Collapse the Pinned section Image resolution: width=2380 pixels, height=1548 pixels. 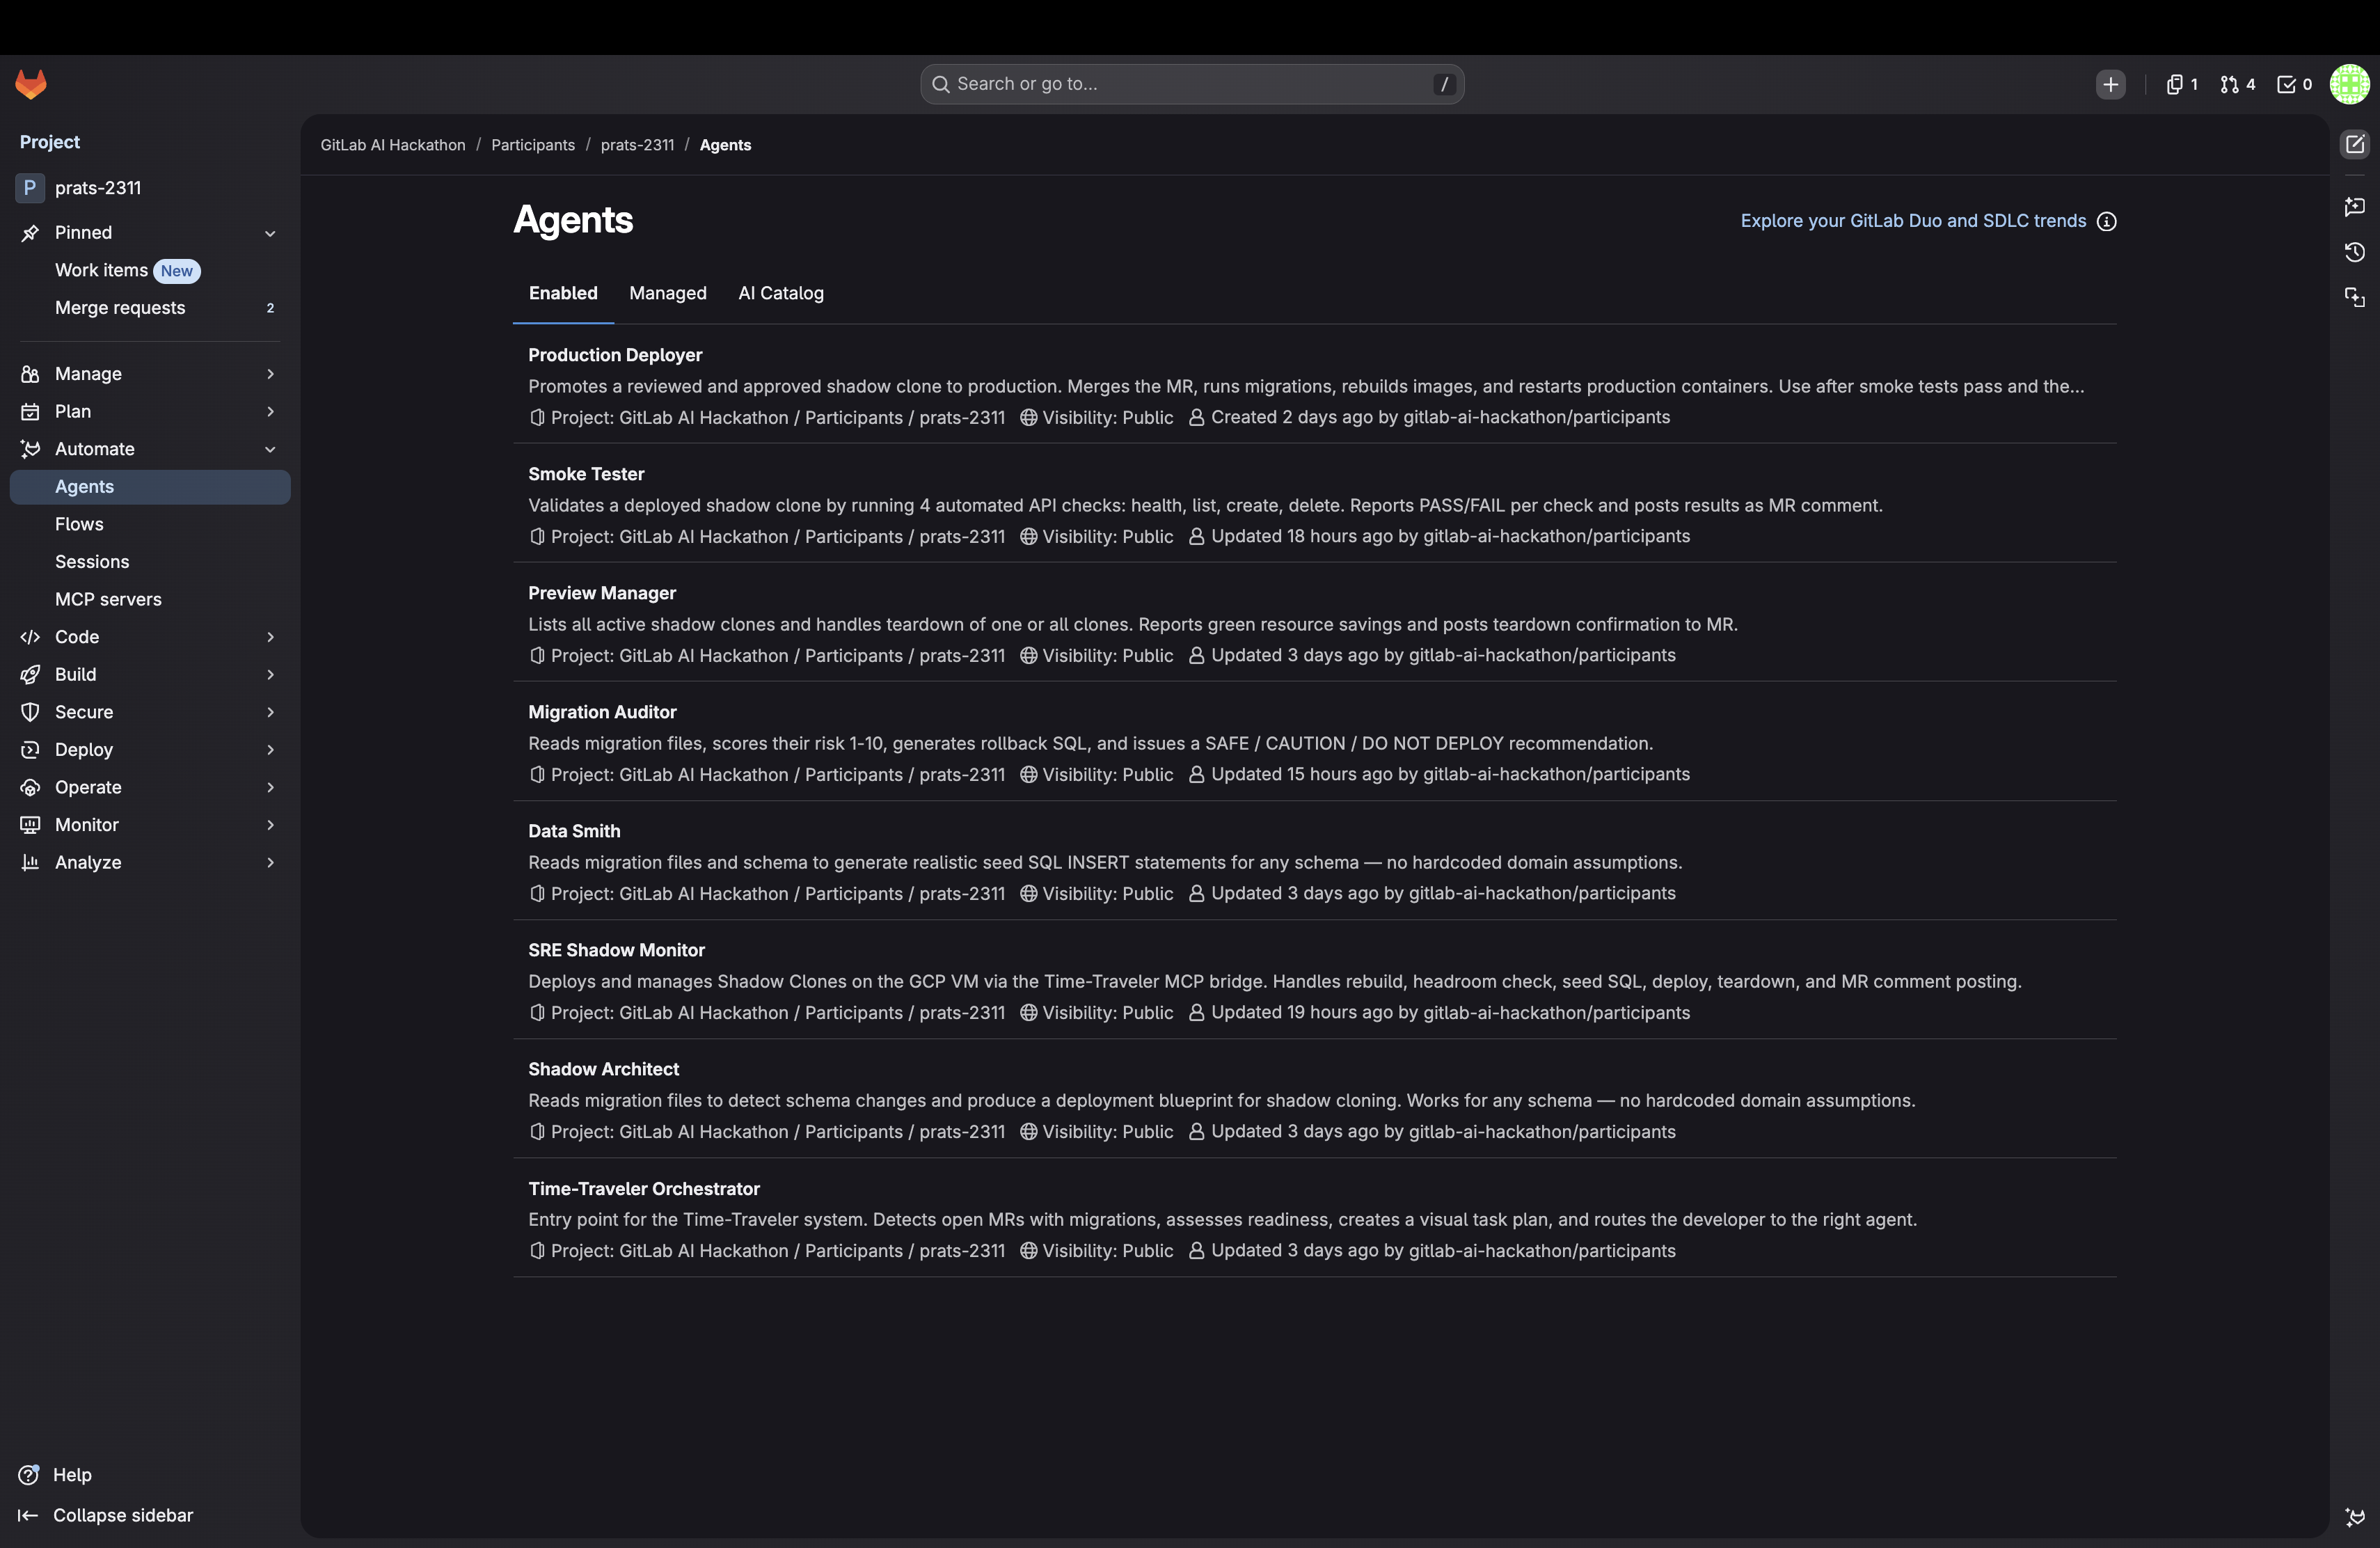tap(270, 233)
